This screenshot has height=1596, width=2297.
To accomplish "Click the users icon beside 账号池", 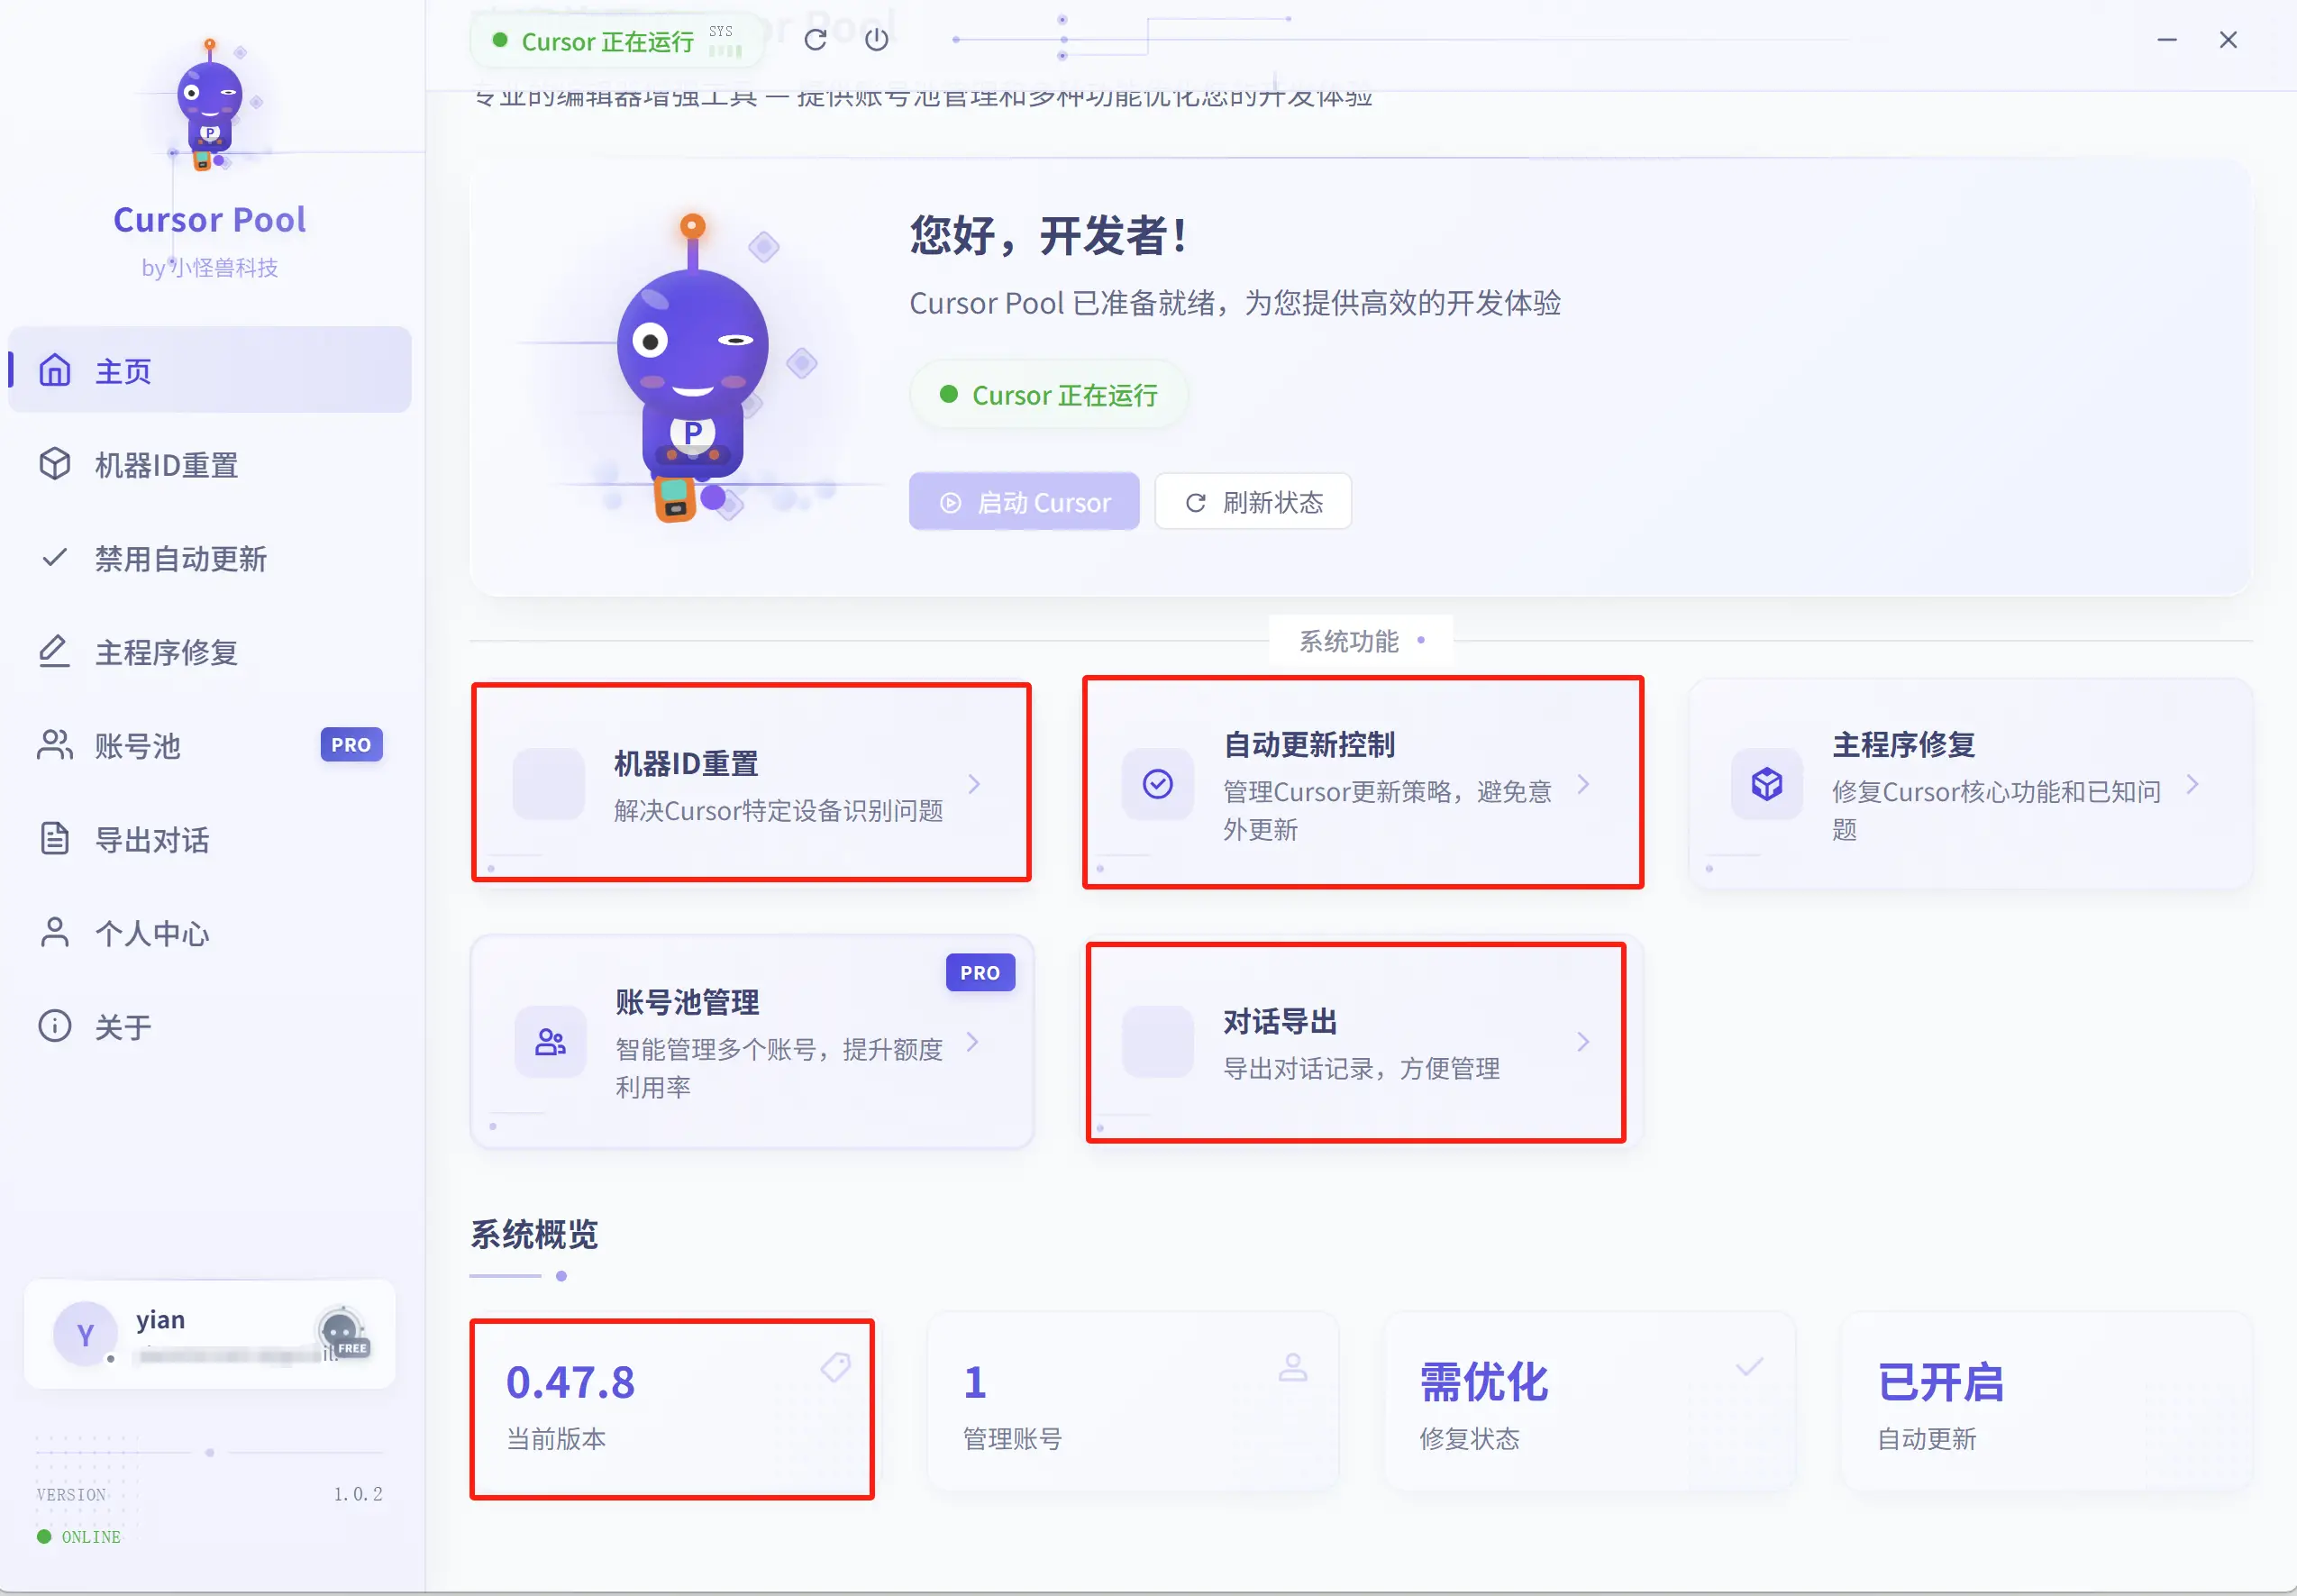I will point(55,745).
